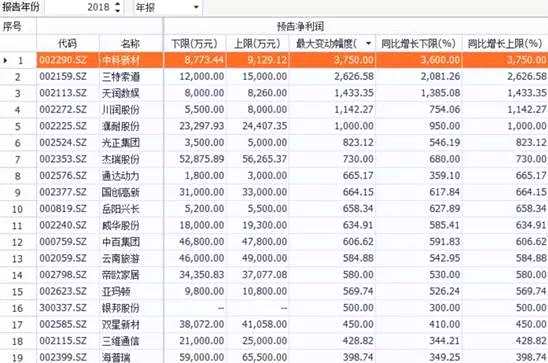Select stock code 002115.SZ
This screenshot has height=363, width=548.
click(x=63, y=341)
